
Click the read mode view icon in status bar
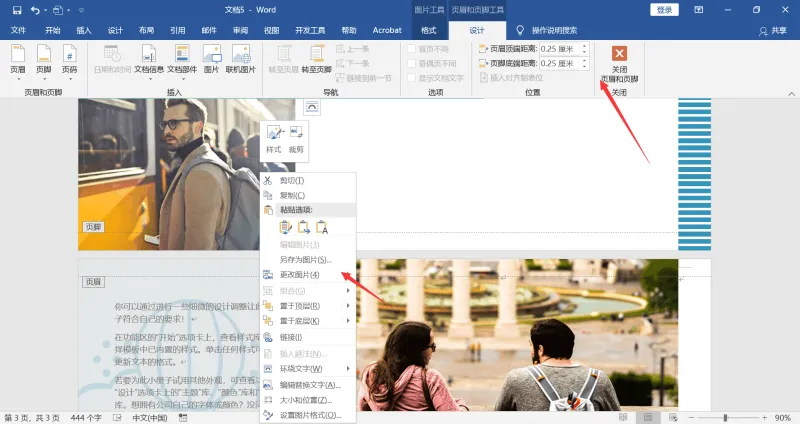623,417
